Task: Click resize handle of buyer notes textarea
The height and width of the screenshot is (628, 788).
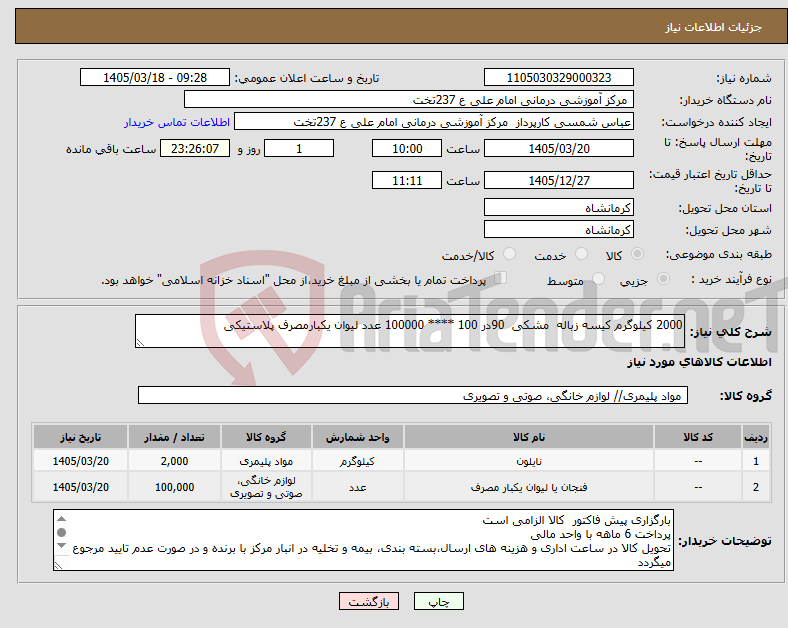Action: pos(58,565)
